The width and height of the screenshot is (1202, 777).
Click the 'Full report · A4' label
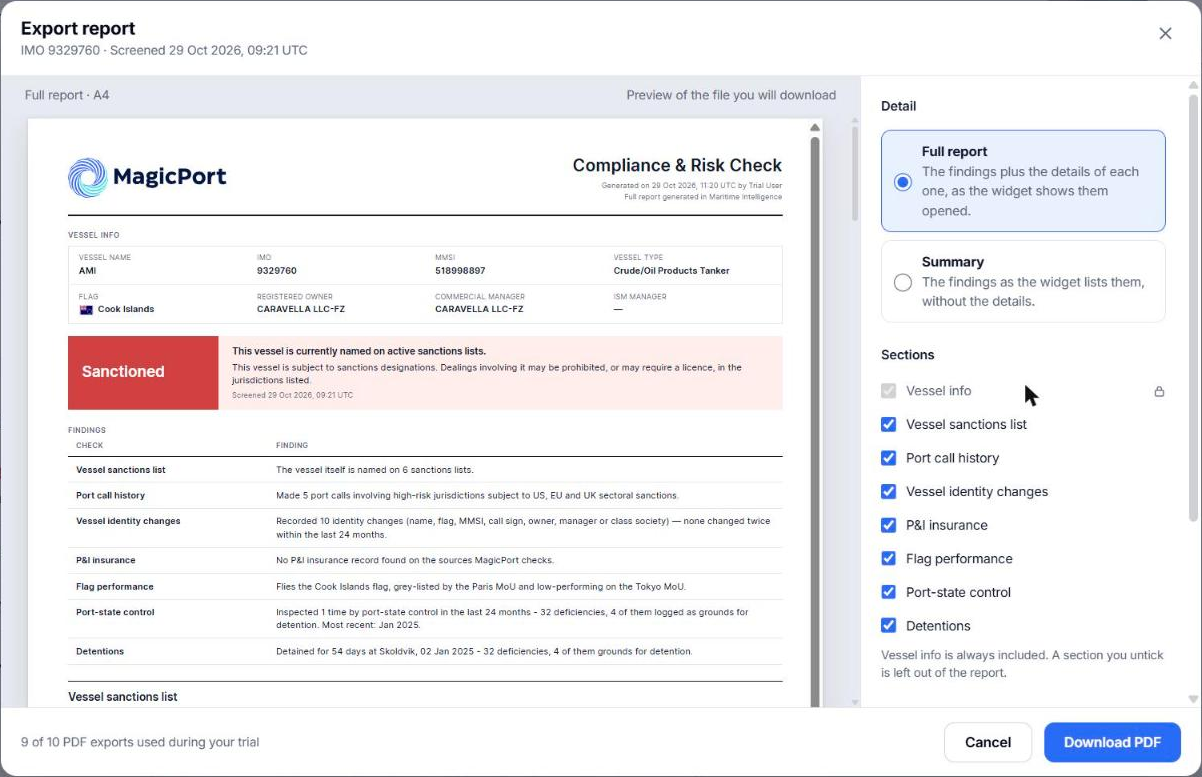pyautogui.click(x=67, y=95)
